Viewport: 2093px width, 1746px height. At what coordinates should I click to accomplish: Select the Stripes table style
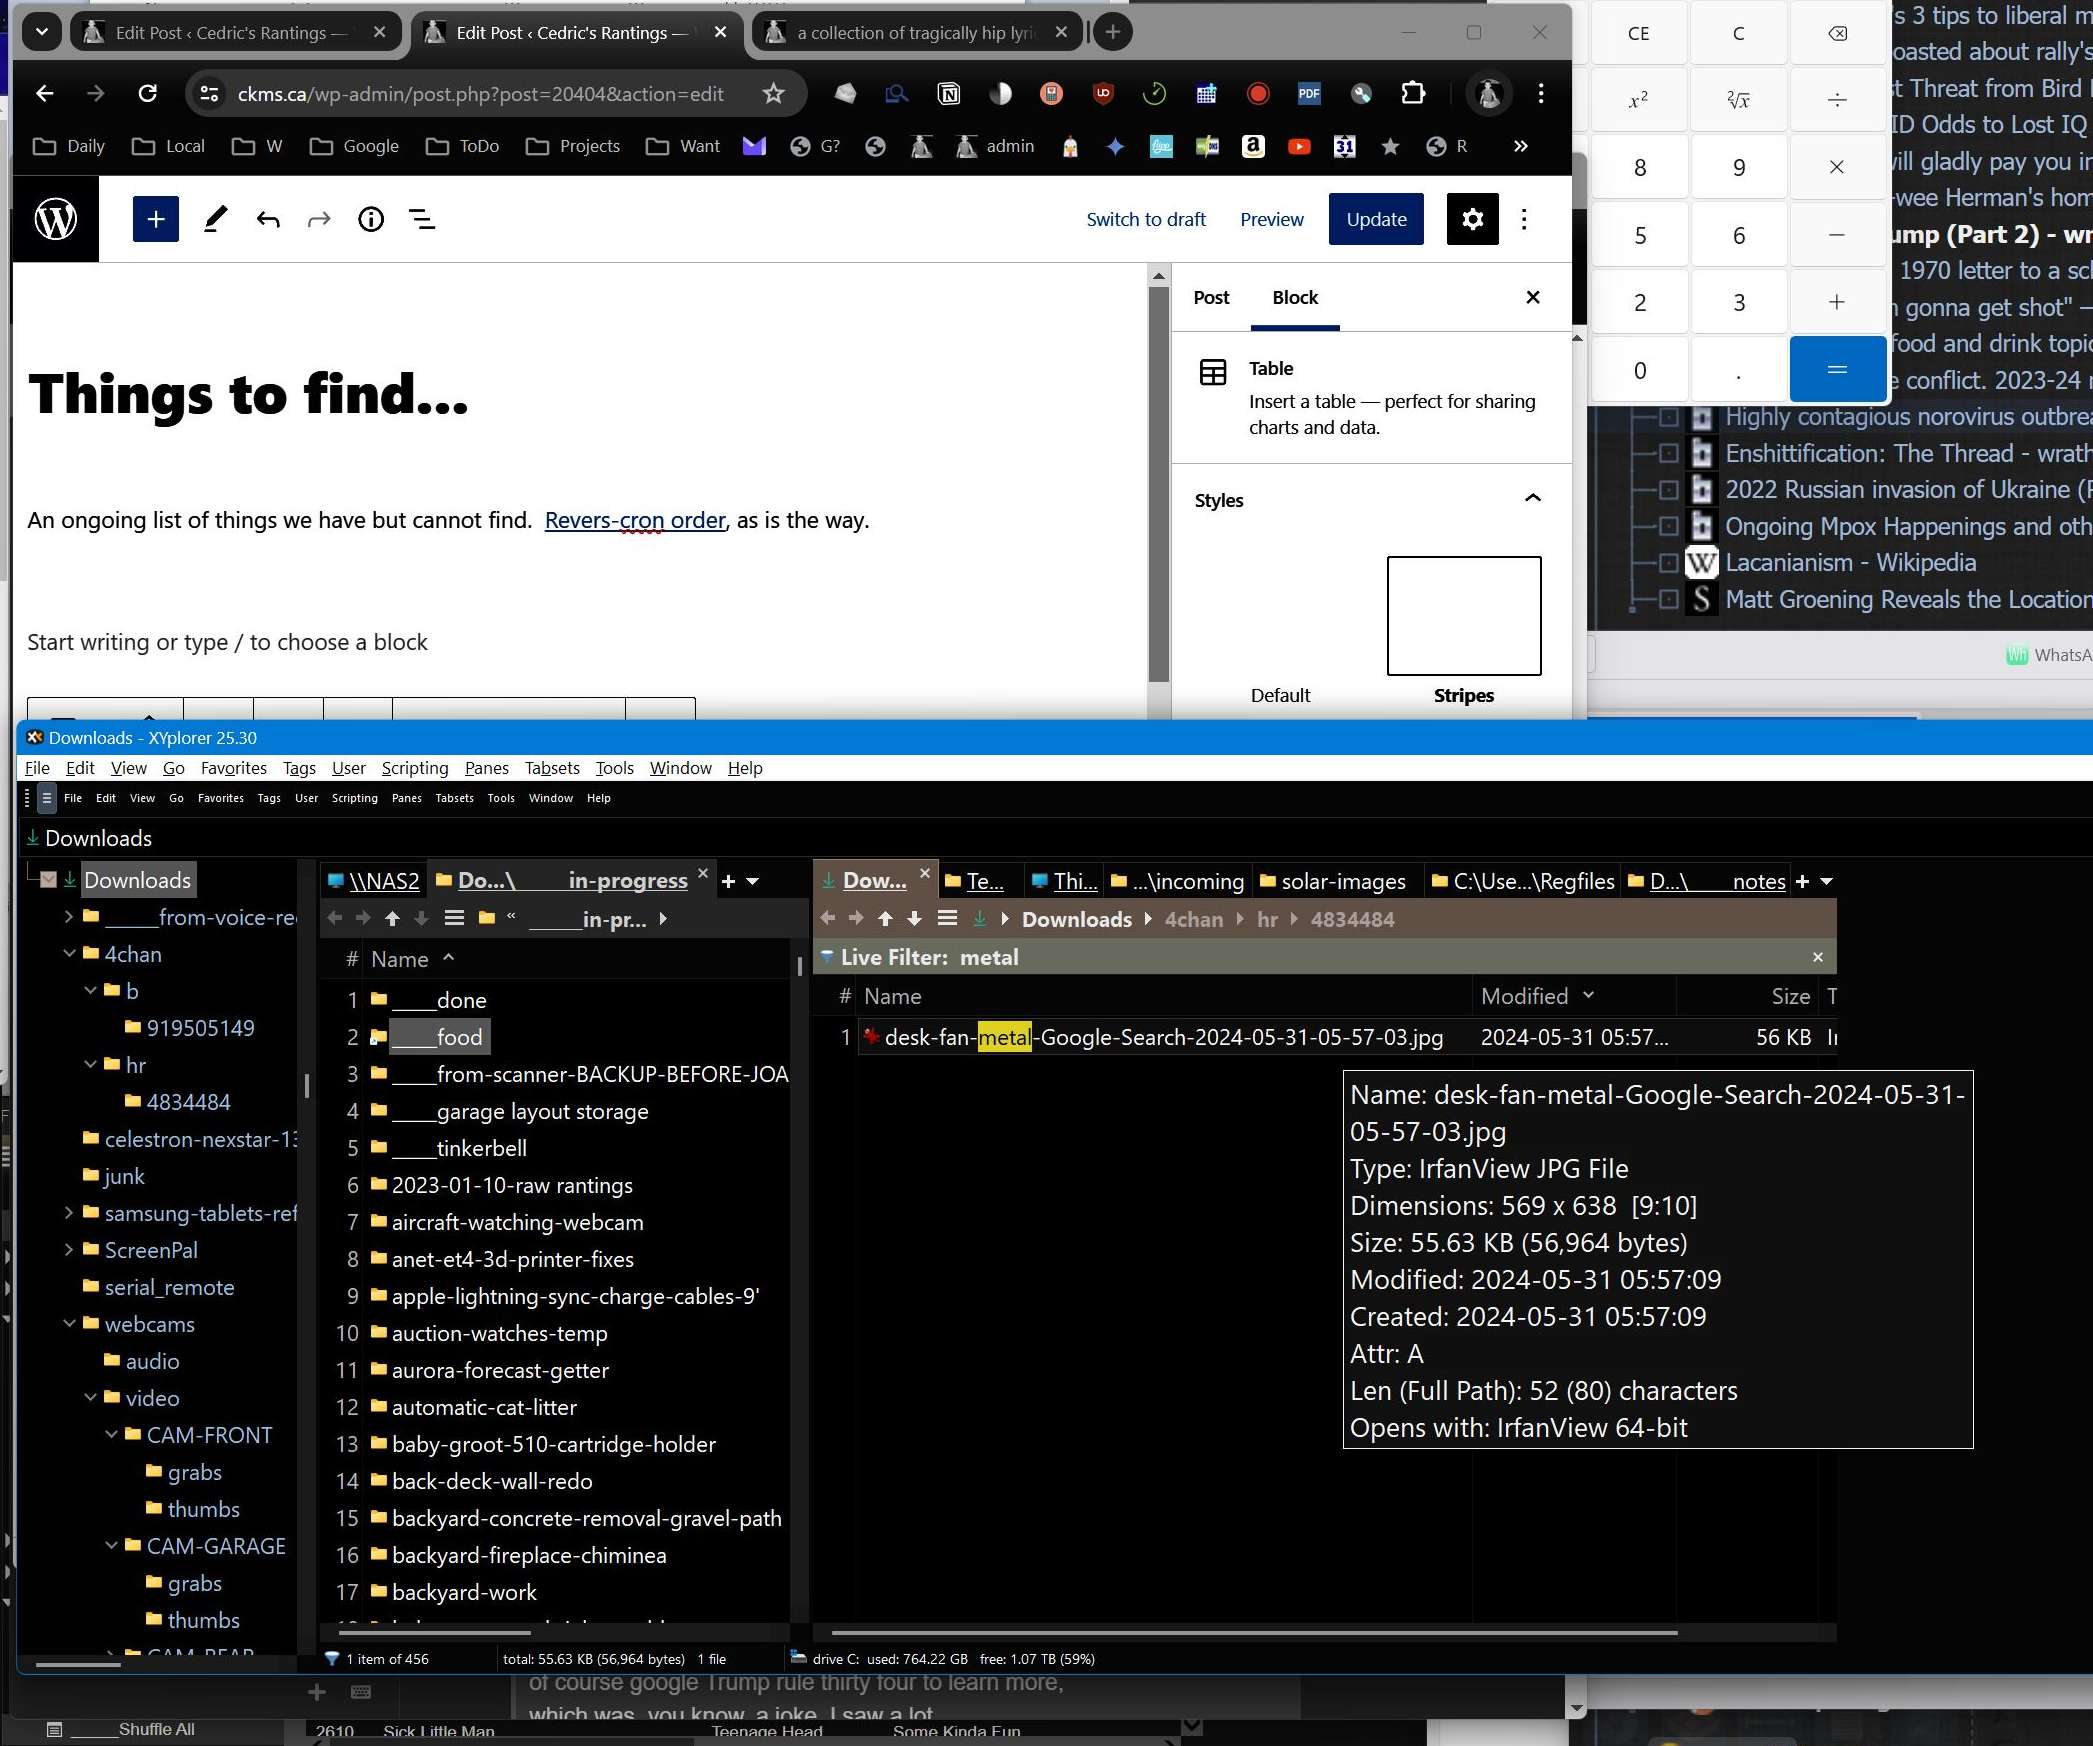(1463, 617)
